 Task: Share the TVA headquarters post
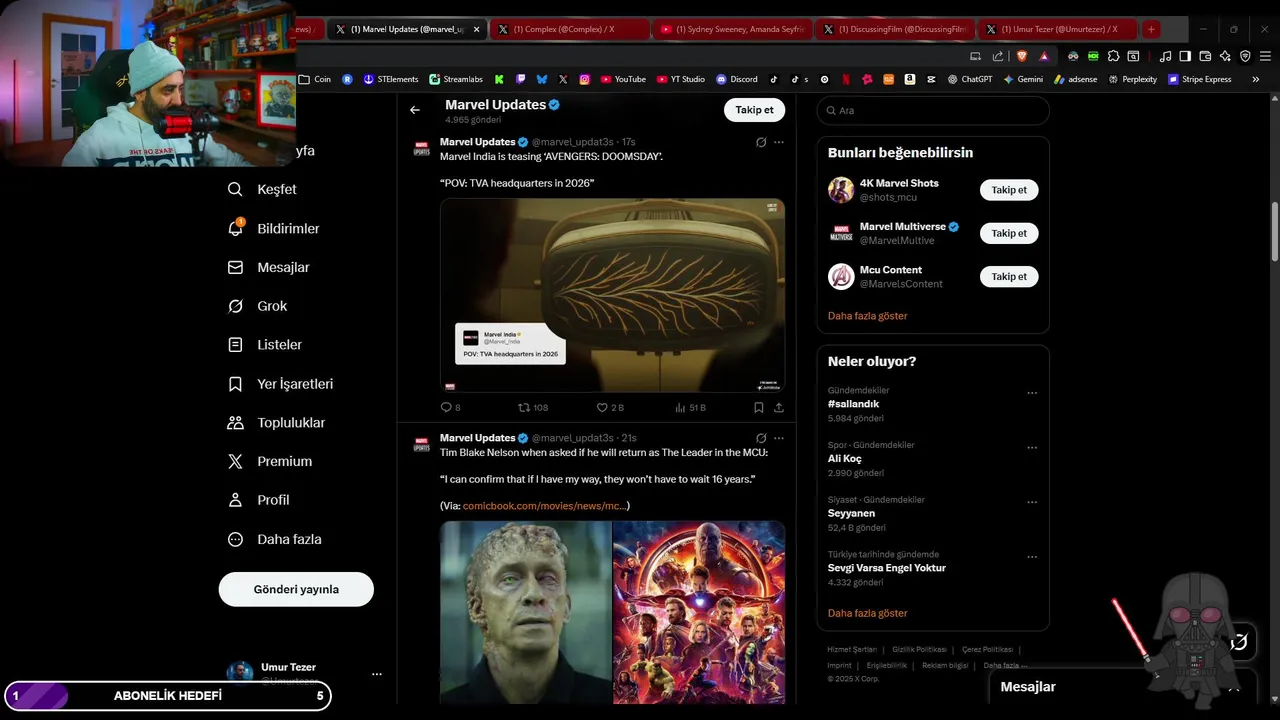(x=779, y=407)
